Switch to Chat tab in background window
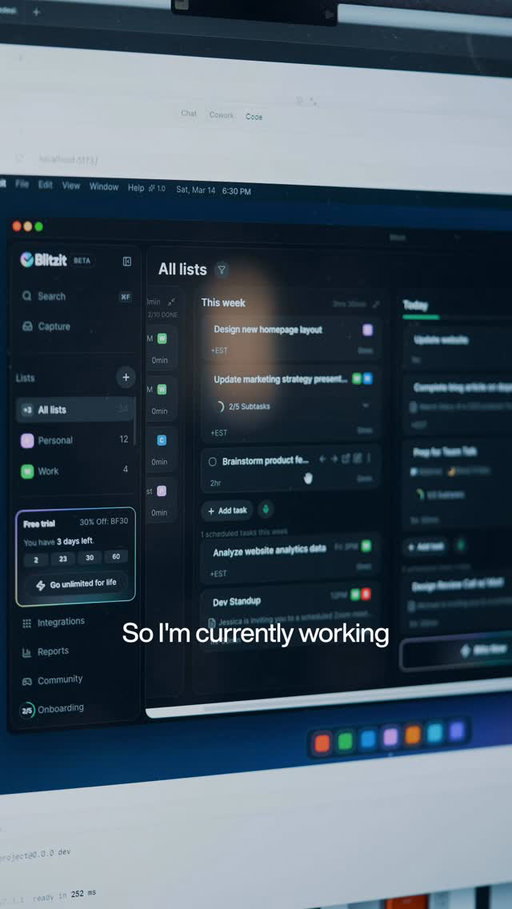This screenshot has width=512, height=909. 188,113
